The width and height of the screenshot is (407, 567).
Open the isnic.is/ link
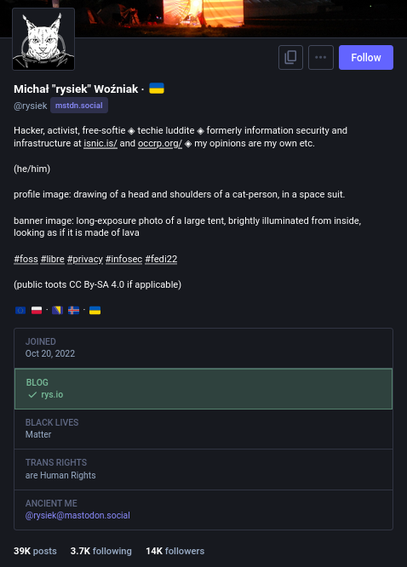(x=100, y=143)
